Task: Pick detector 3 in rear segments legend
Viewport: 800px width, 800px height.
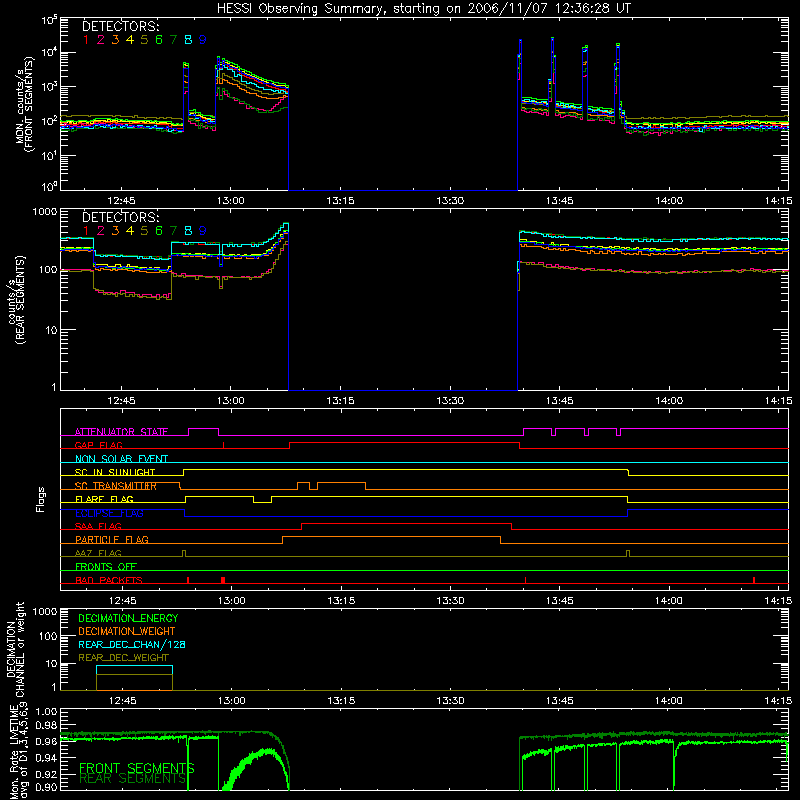Action: tap(115, 231)
